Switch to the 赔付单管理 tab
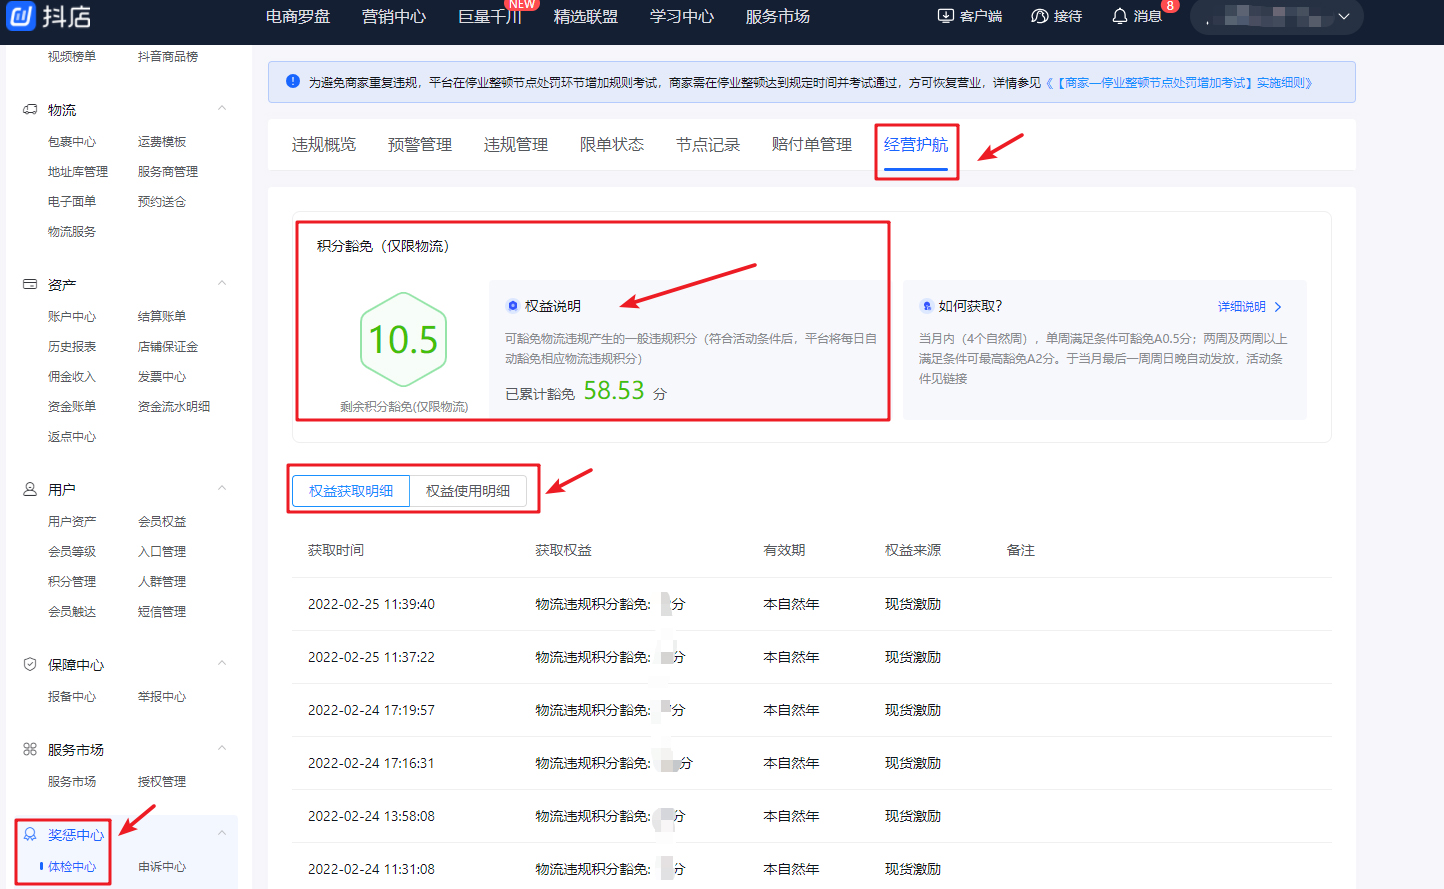This screenshot has height=889, width=1444. tap(812, 145)
